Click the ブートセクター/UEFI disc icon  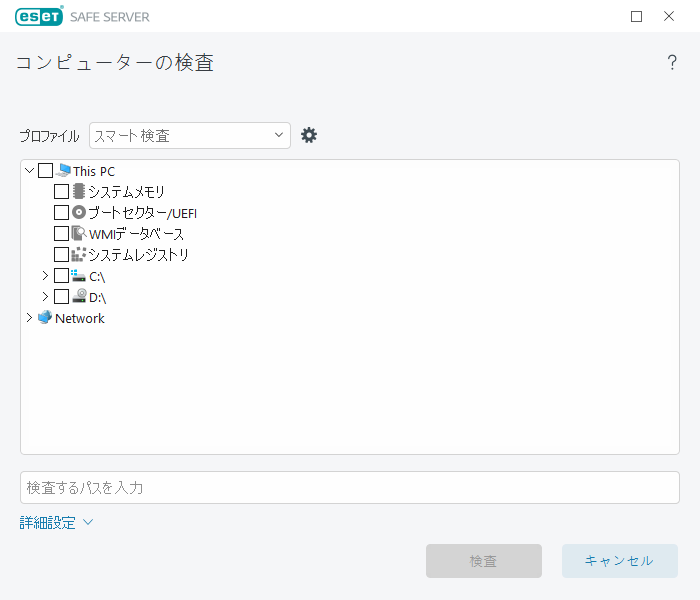click(79, 212)
